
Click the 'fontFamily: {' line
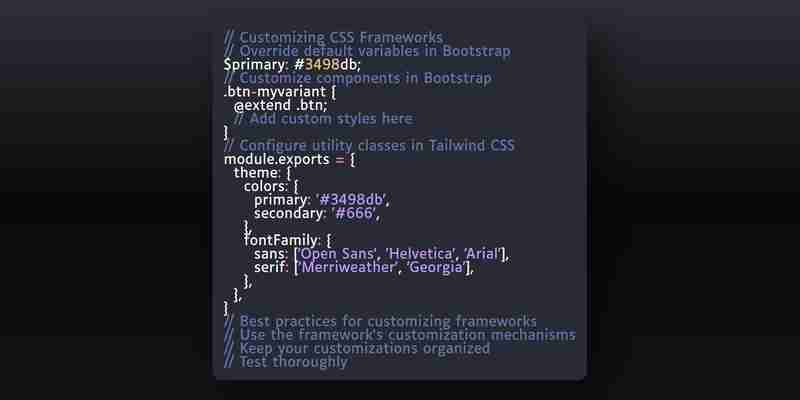coord(288,240)
